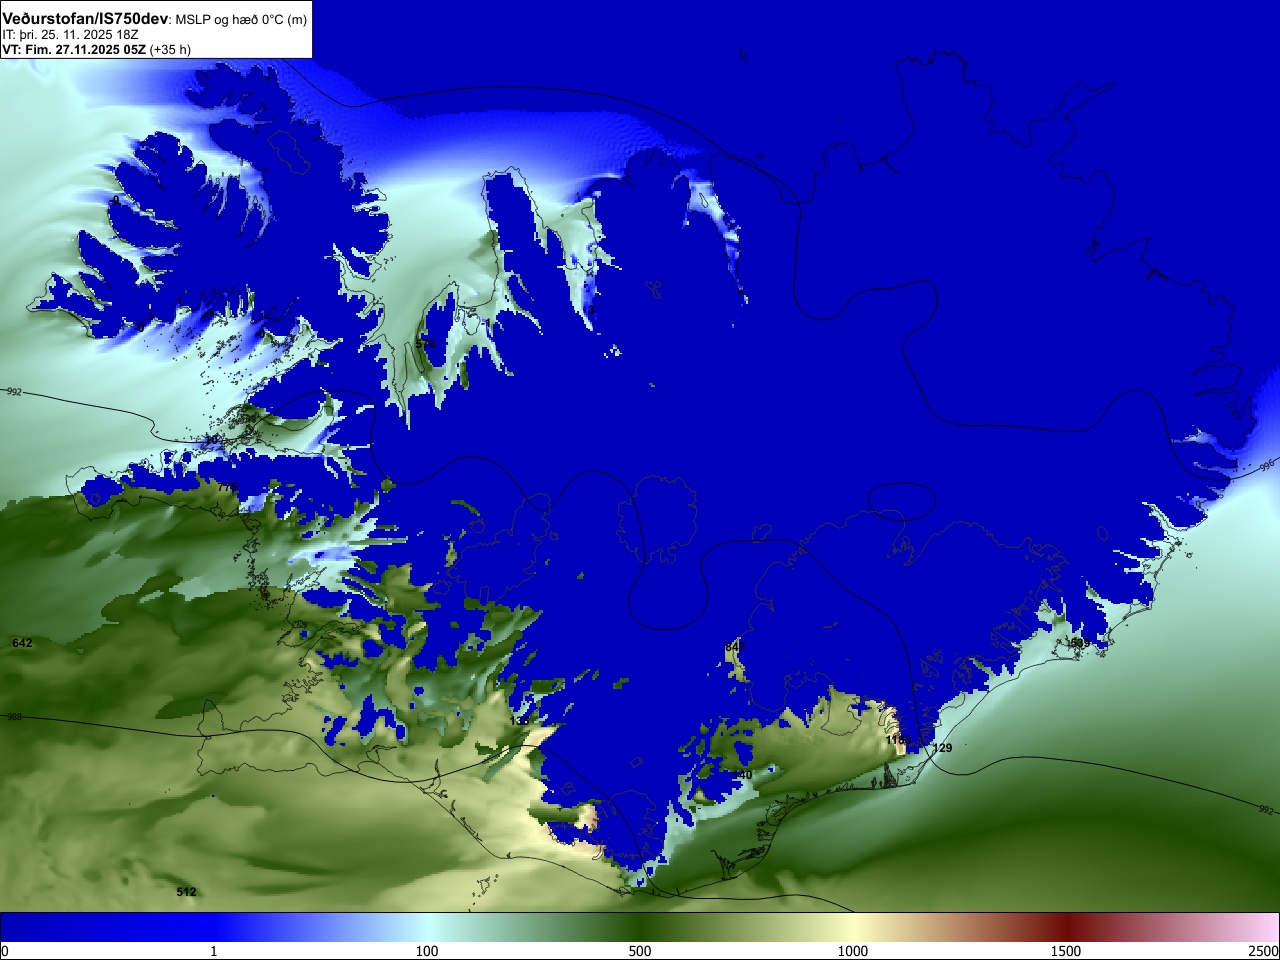The height and width of the screenshot is (960, 1280).
Task: Click the '1' tick label on the color scale
Action: (213, 951)
